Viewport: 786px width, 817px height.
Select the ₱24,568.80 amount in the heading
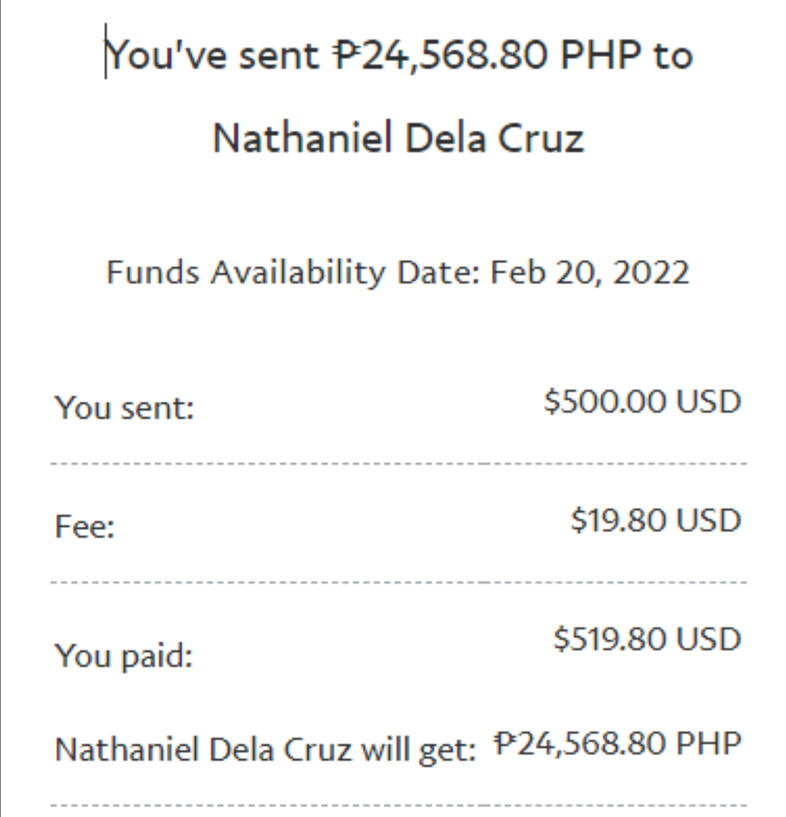tap(440, 55)
